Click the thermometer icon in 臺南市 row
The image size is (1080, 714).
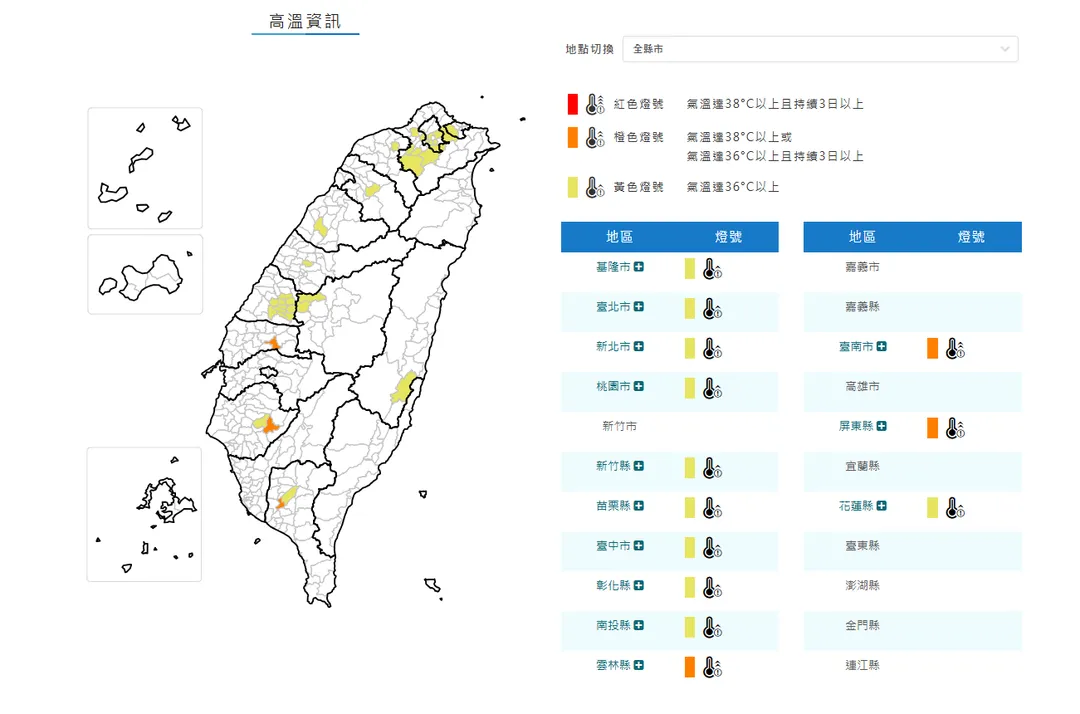(955, 348)
